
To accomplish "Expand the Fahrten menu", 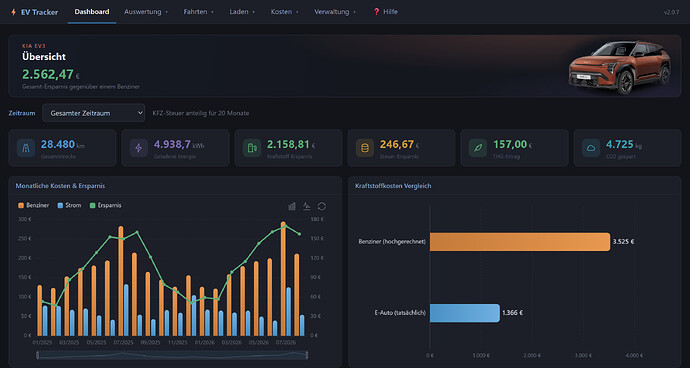I will point(198,12).
